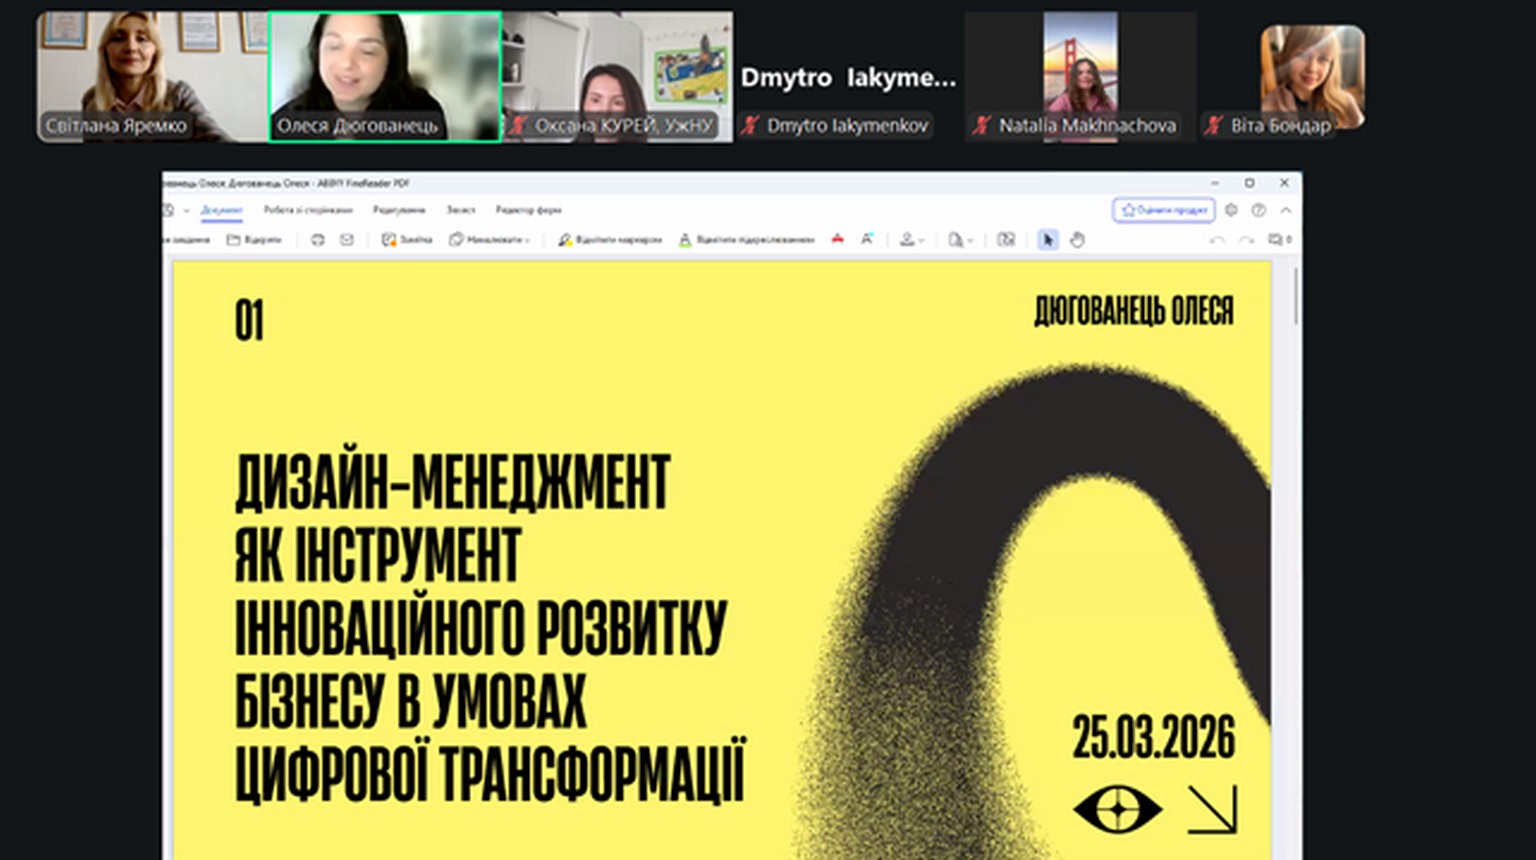Click the print icon in toolbar

coord(318,240)
